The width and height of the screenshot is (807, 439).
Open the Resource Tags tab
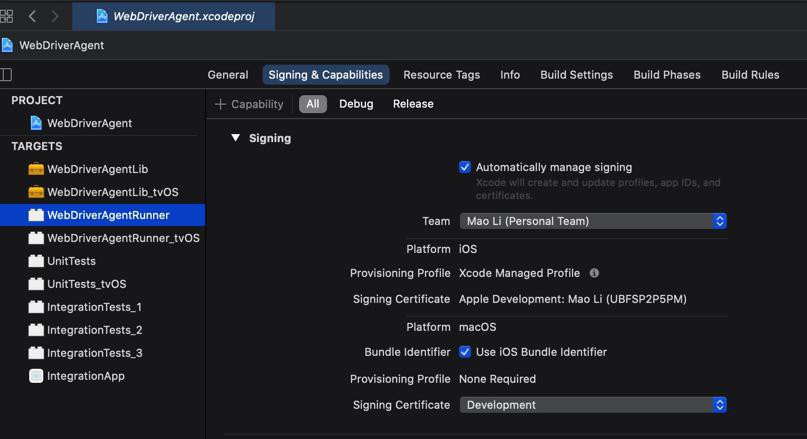[442, 75]
